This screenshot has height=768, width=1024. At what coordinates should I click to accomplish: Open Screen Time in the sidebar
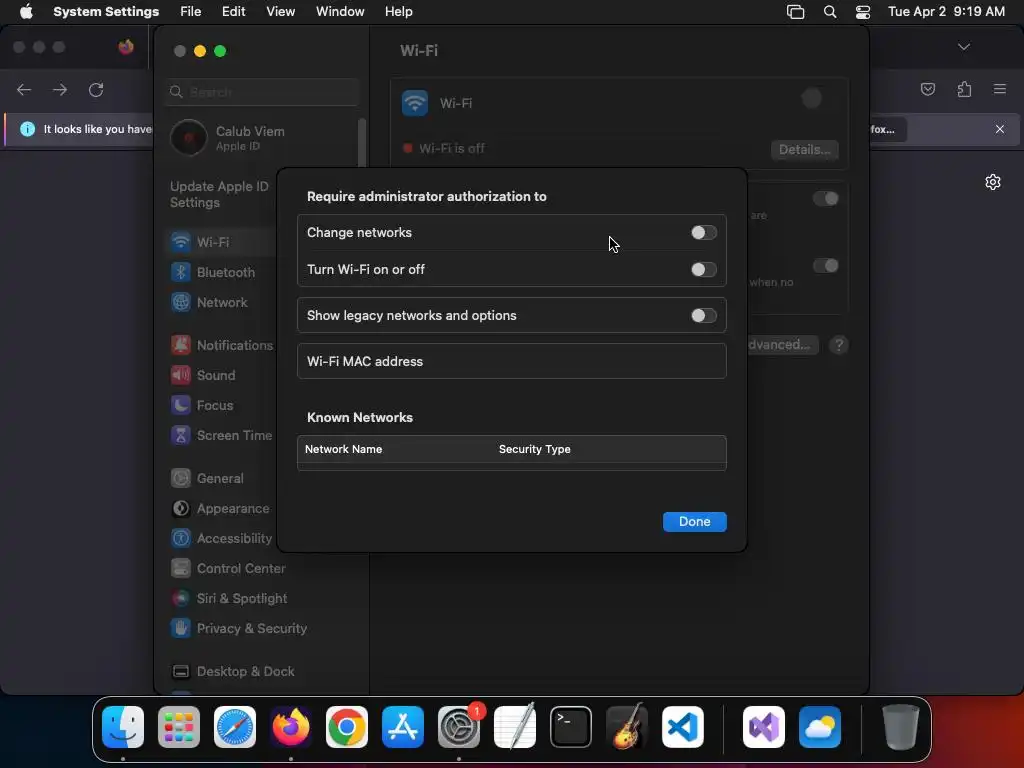221,435
